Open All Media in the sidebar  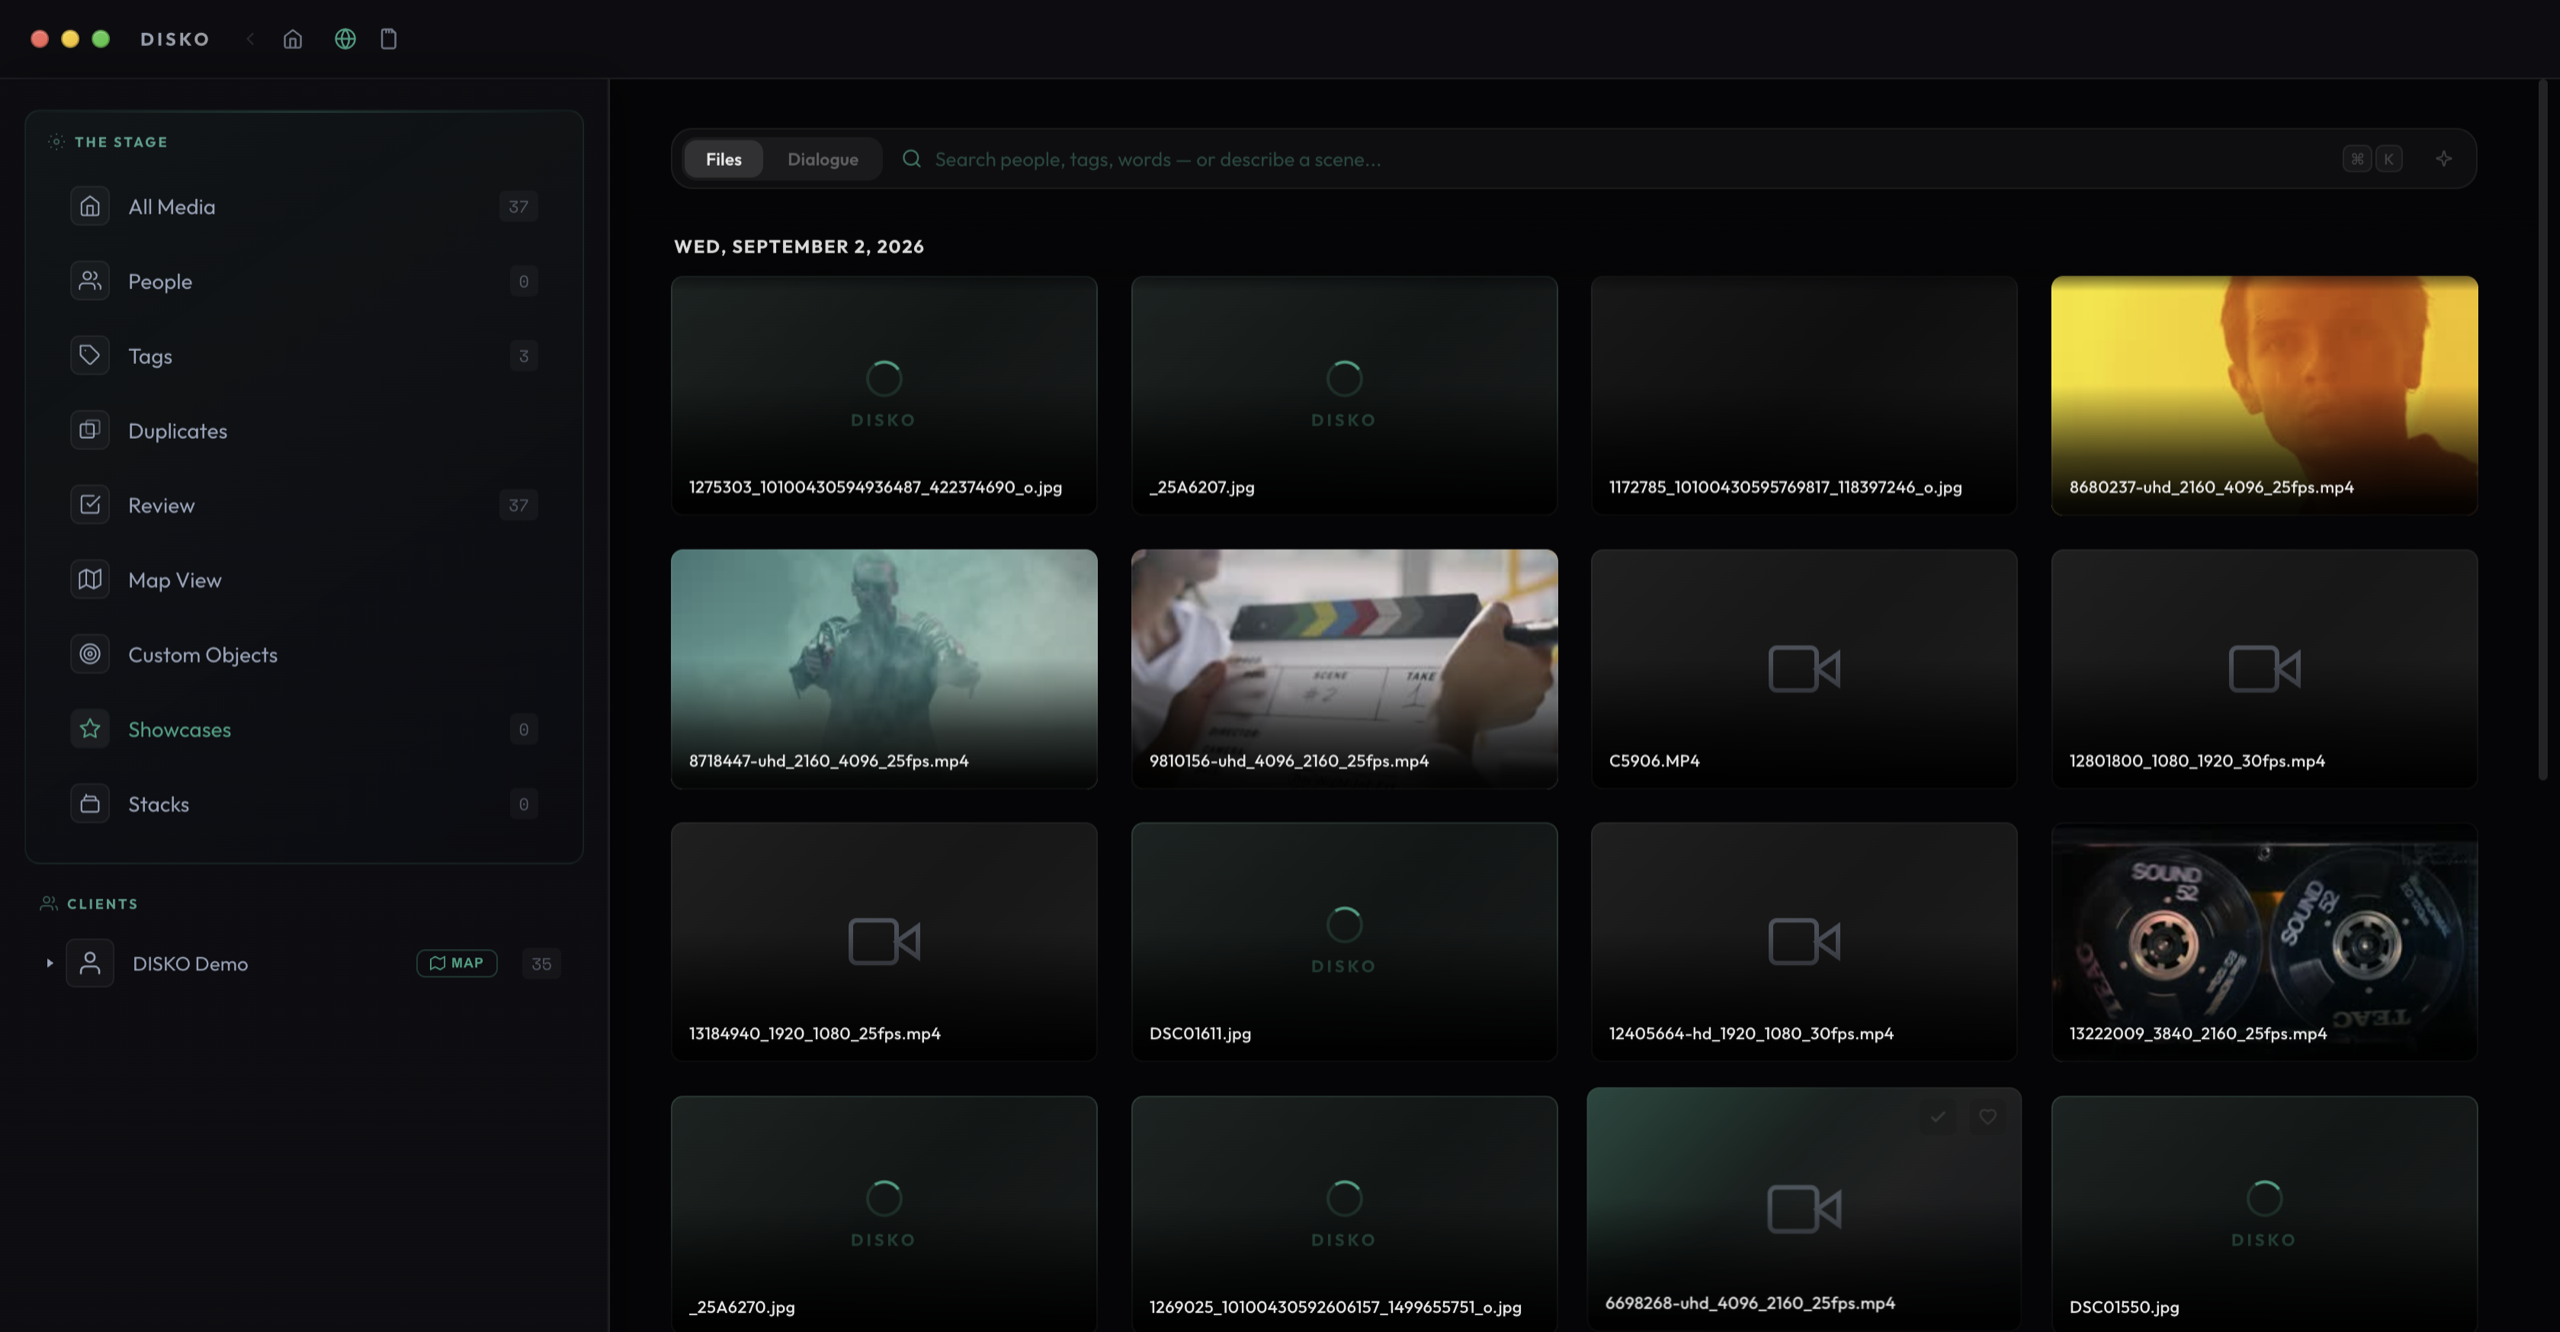tap(304, 207)
